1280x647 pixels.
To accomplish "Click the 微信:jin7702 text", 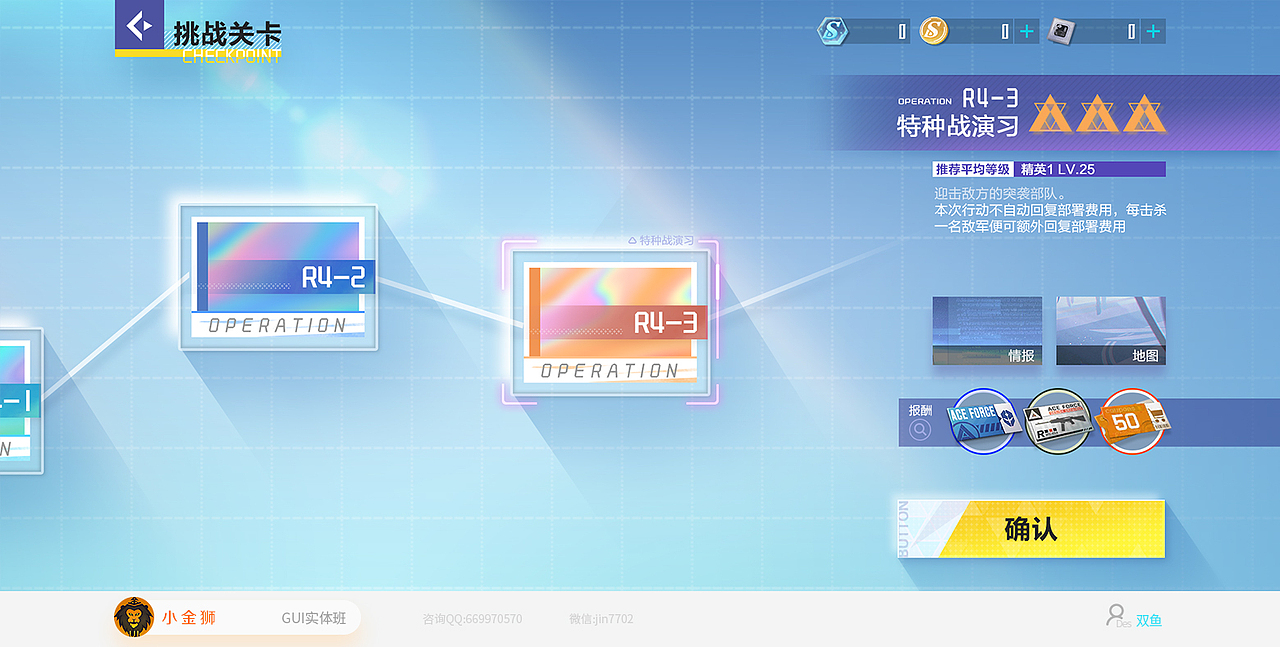I will (x=601, y=619).
